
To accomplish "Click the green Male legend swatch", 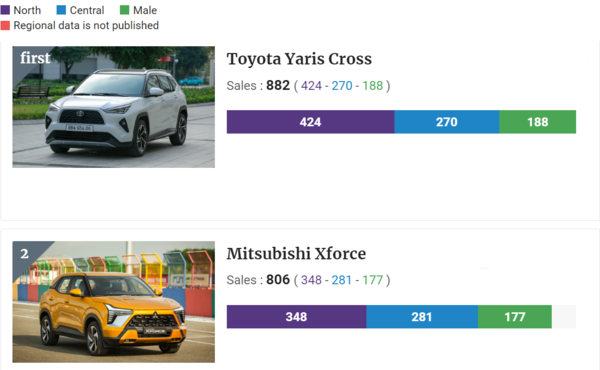I will (x=124, y=10).
